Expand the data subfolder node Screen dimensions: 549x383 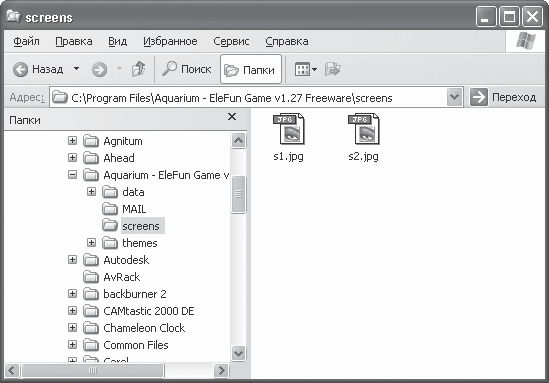click(91, 192)
